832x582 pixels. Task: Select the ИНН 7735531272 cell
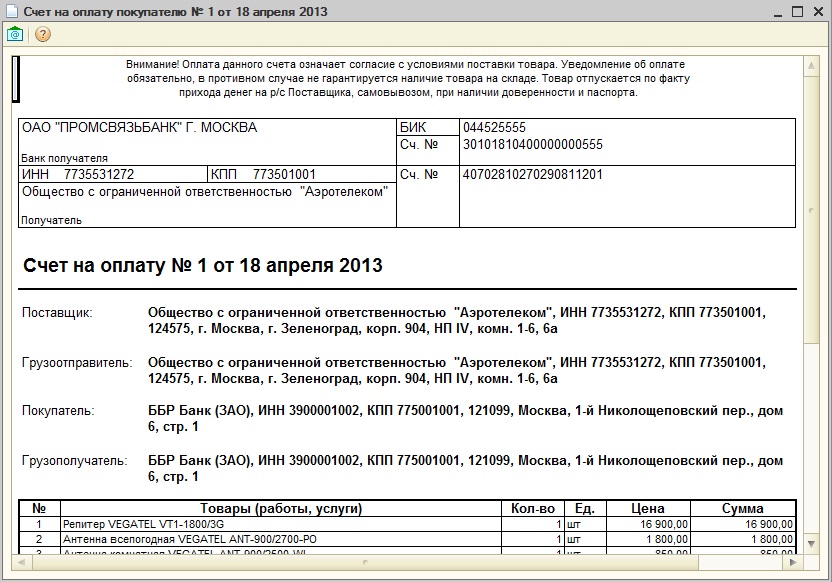point(112,174)
